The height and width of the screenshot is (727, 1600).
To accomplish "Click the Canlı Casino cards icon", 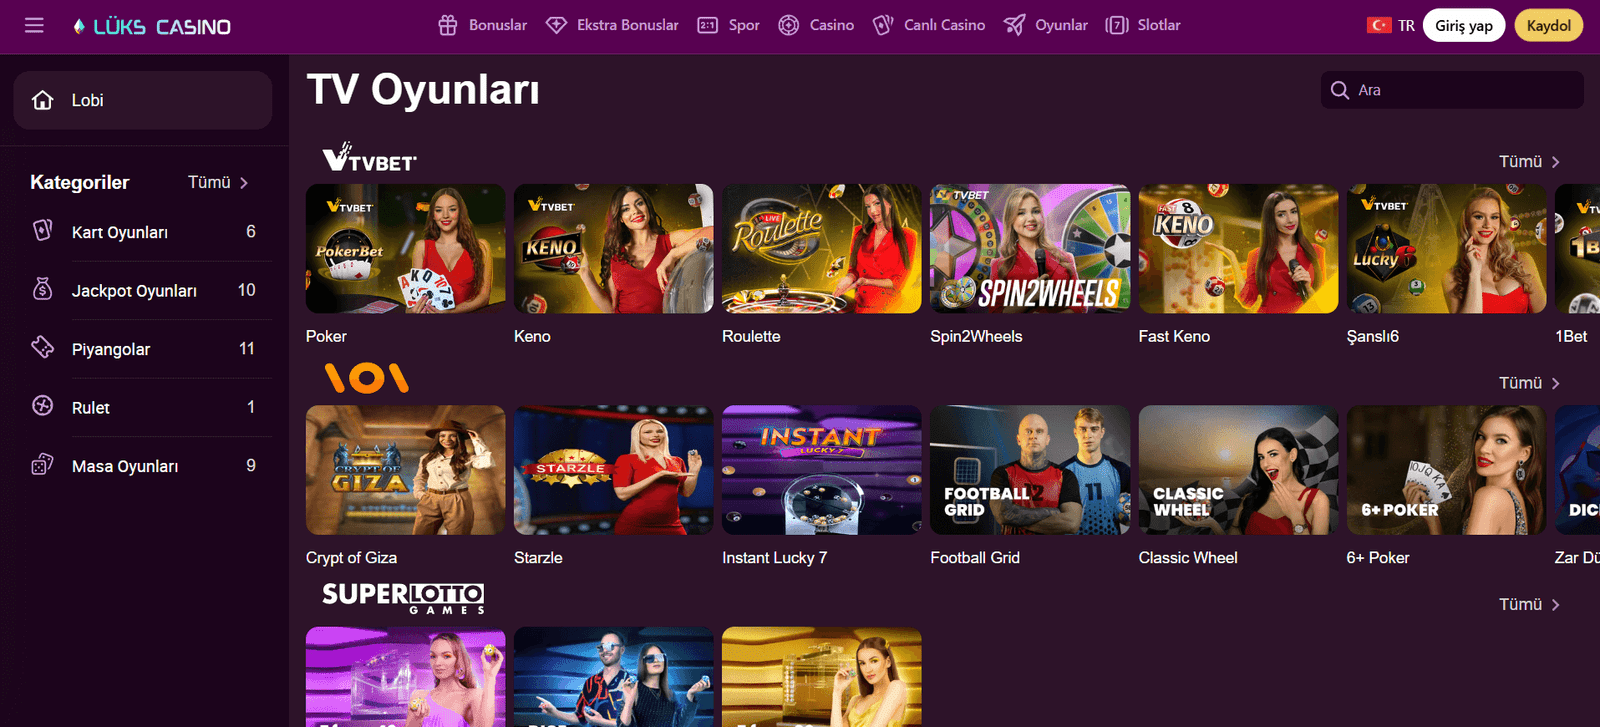I will point(883,26).
